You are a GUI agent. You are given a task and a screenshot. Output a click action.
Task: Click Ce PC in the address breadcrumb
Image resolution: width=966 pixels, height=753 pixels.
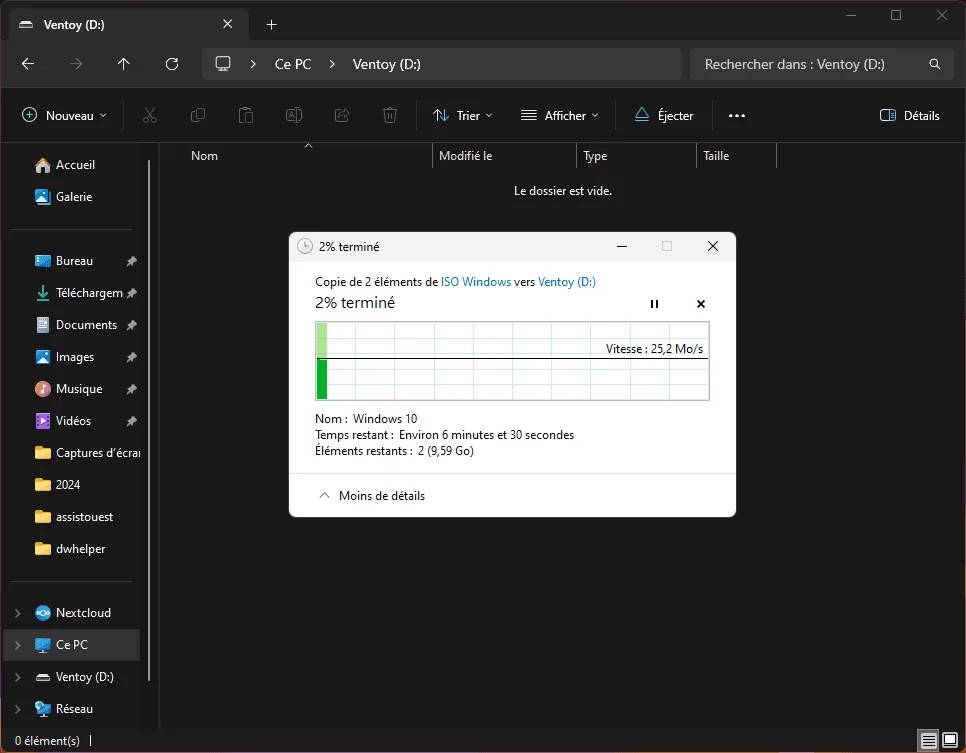click(x=293, y=64)
